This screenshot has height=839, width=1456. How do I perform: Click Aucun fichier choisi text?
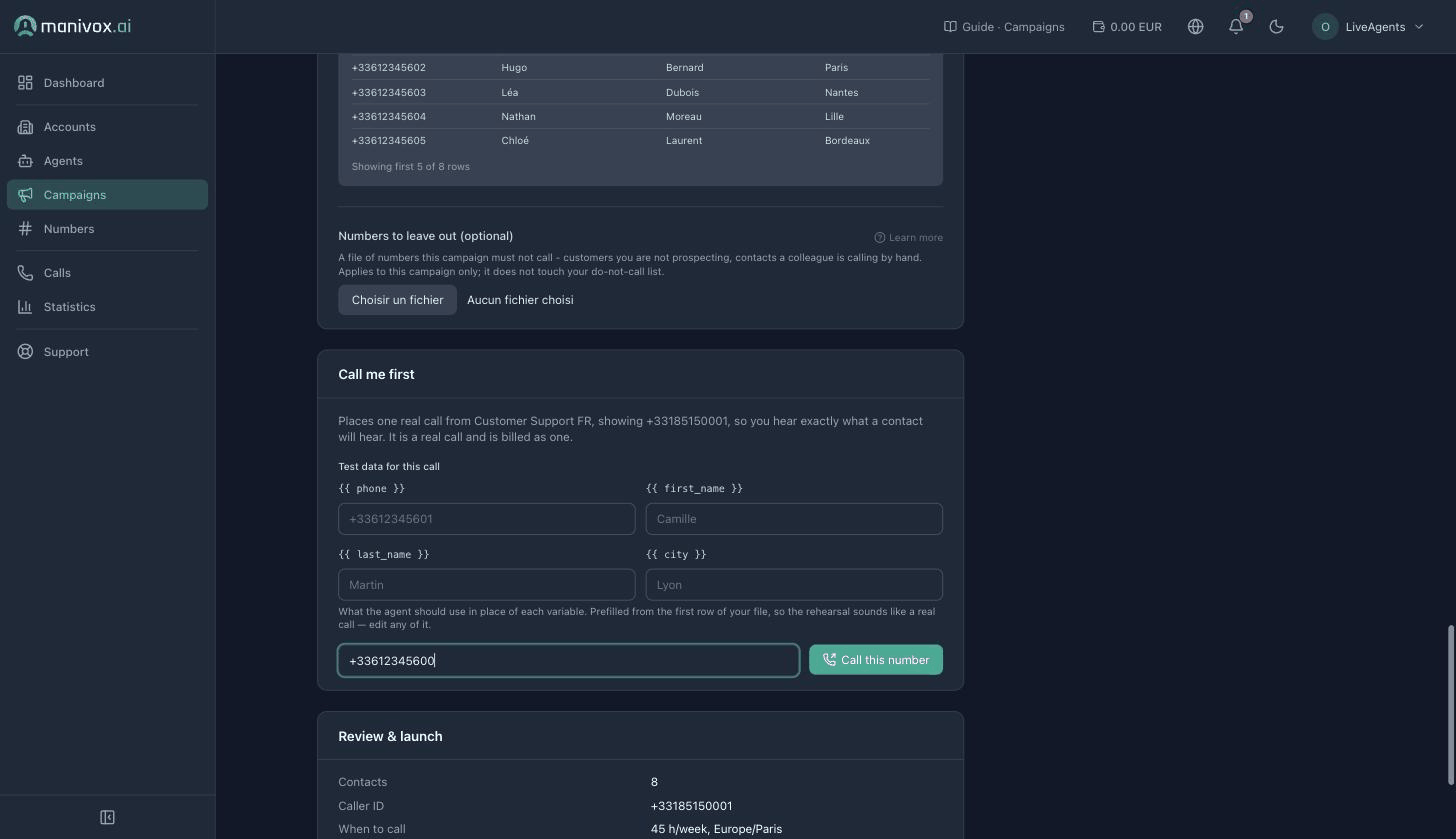click(x=520, y=300)
